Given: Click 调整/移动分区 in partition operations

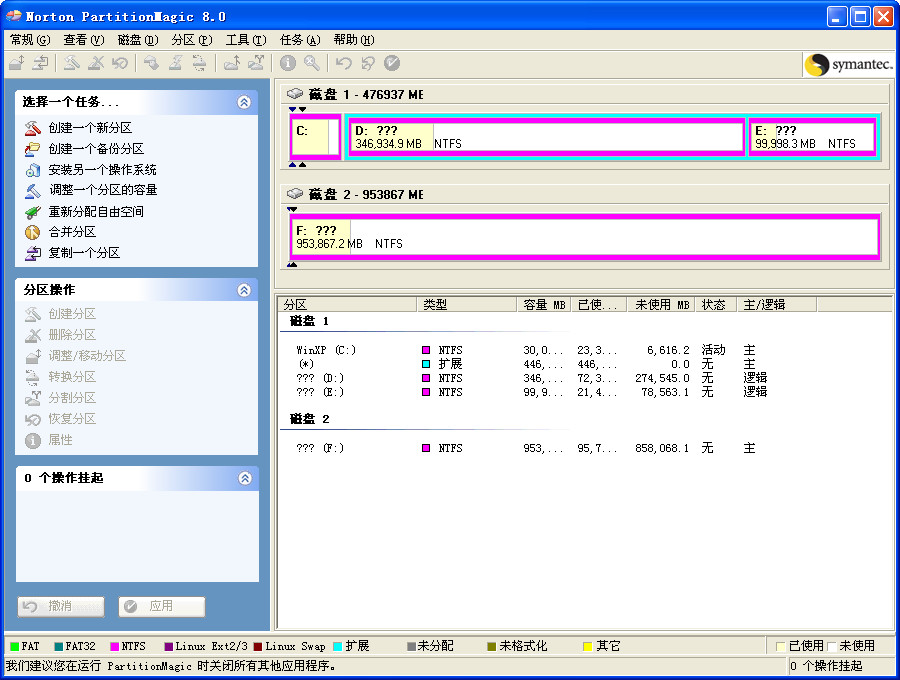Looking at the screenshot, I should click(x=87, y=356).
